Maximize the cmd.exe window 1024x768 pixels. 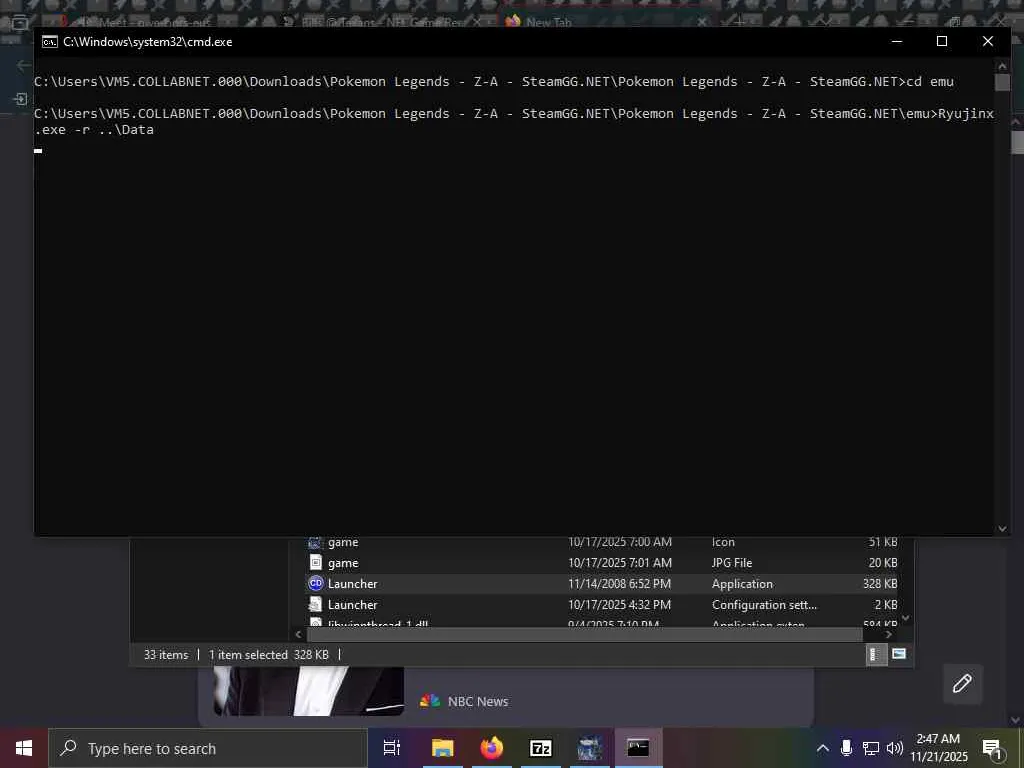942,41
